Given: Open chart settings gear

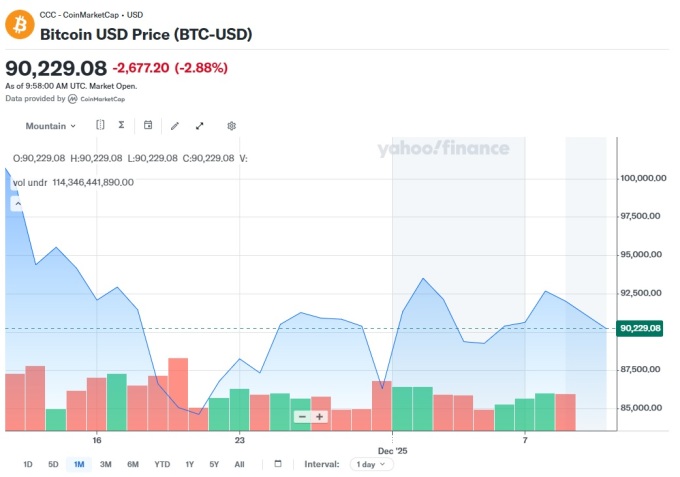Looking at the screenshot, I should click(x=231, y=126).
